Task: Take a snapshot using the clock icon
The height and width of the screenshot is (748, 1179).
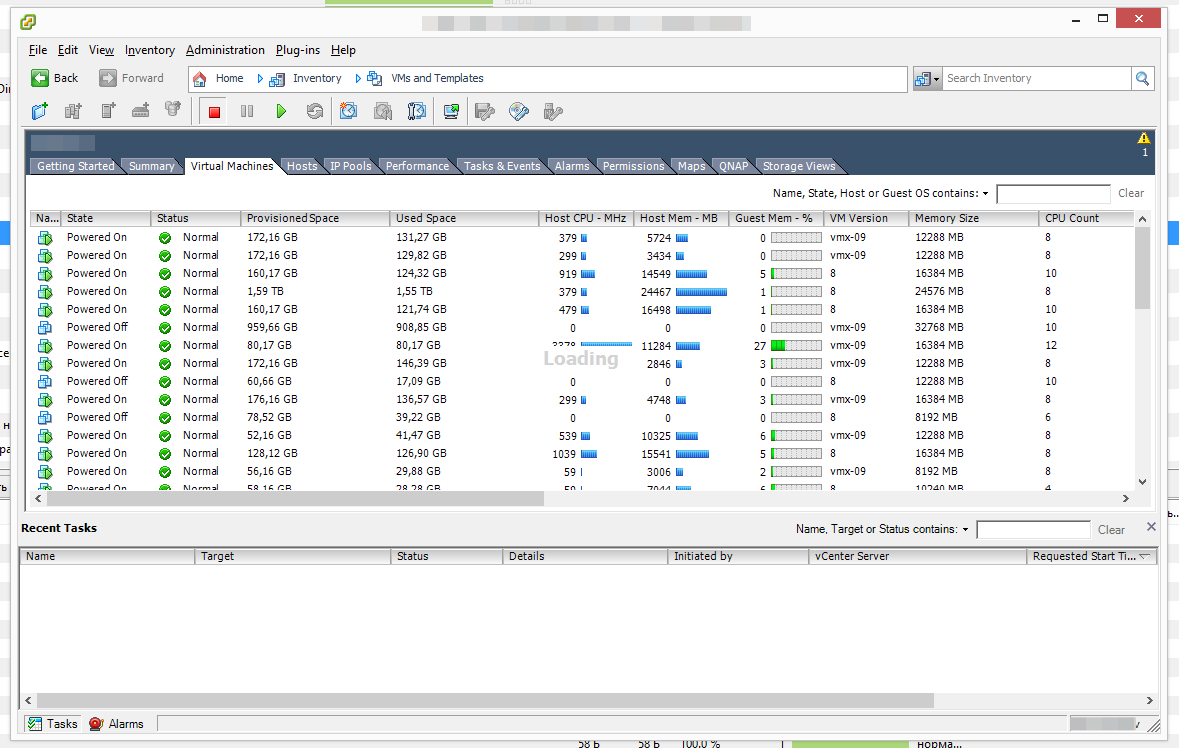Action: point(348,111)
